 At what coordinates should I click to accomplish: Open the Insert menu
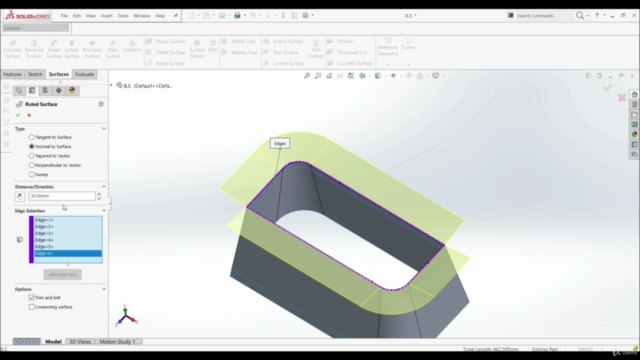point(107,16)
